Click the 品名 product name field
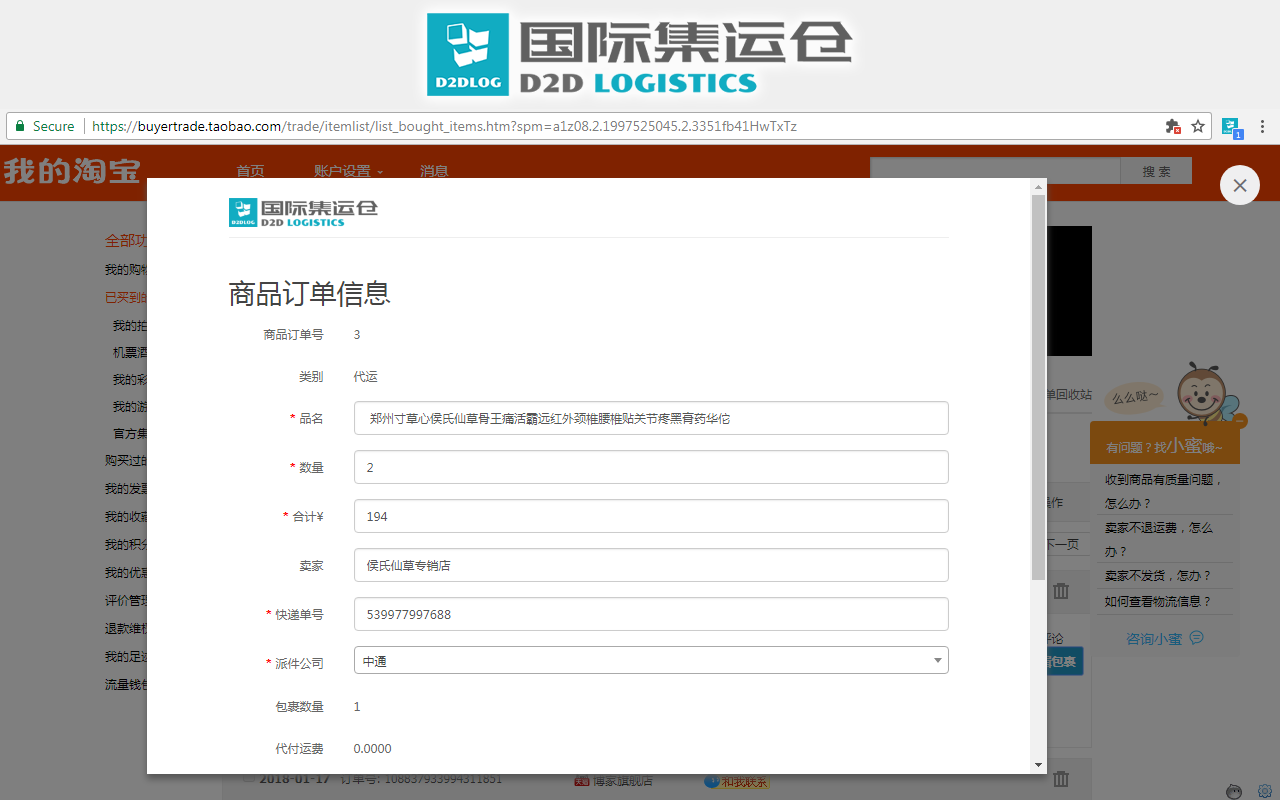 651,418
